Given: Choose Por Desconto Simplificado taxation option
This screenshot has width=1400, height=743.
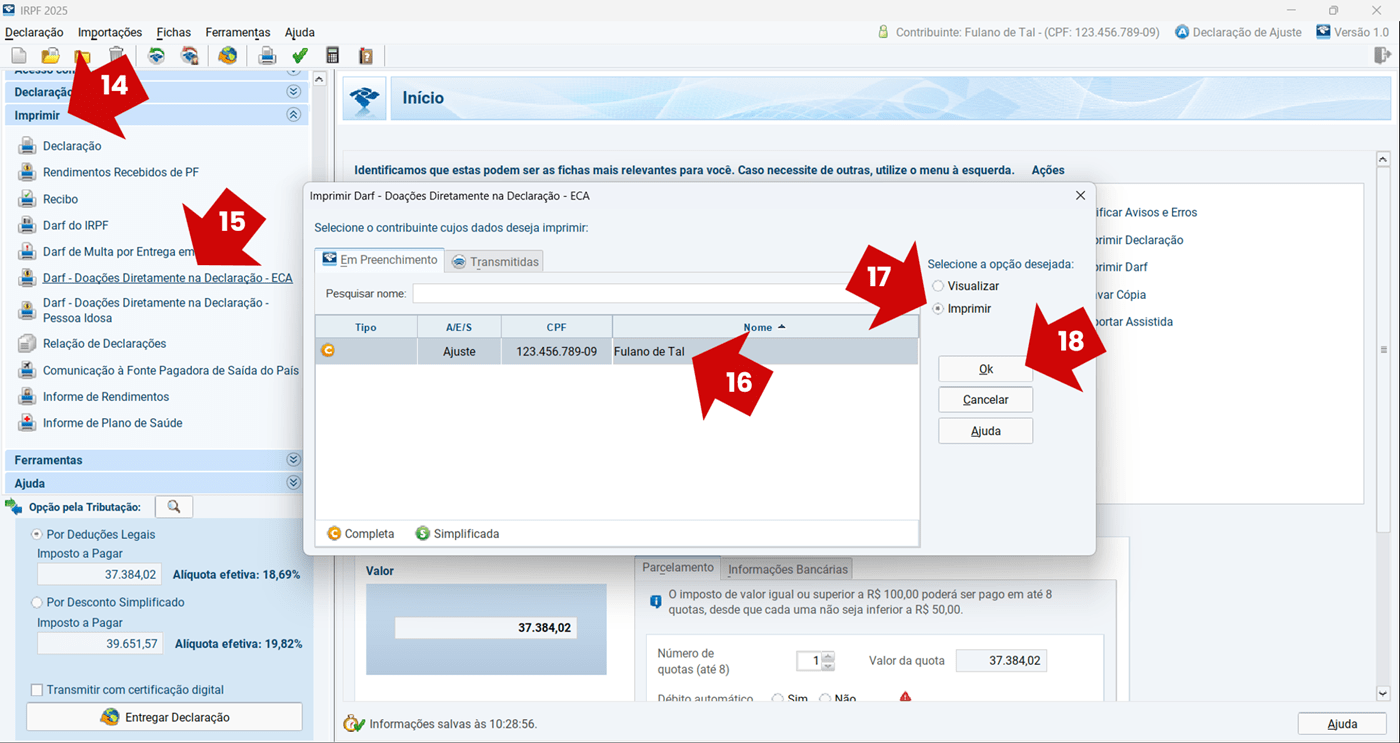Looking at the screenshot, I should [37, 603].
